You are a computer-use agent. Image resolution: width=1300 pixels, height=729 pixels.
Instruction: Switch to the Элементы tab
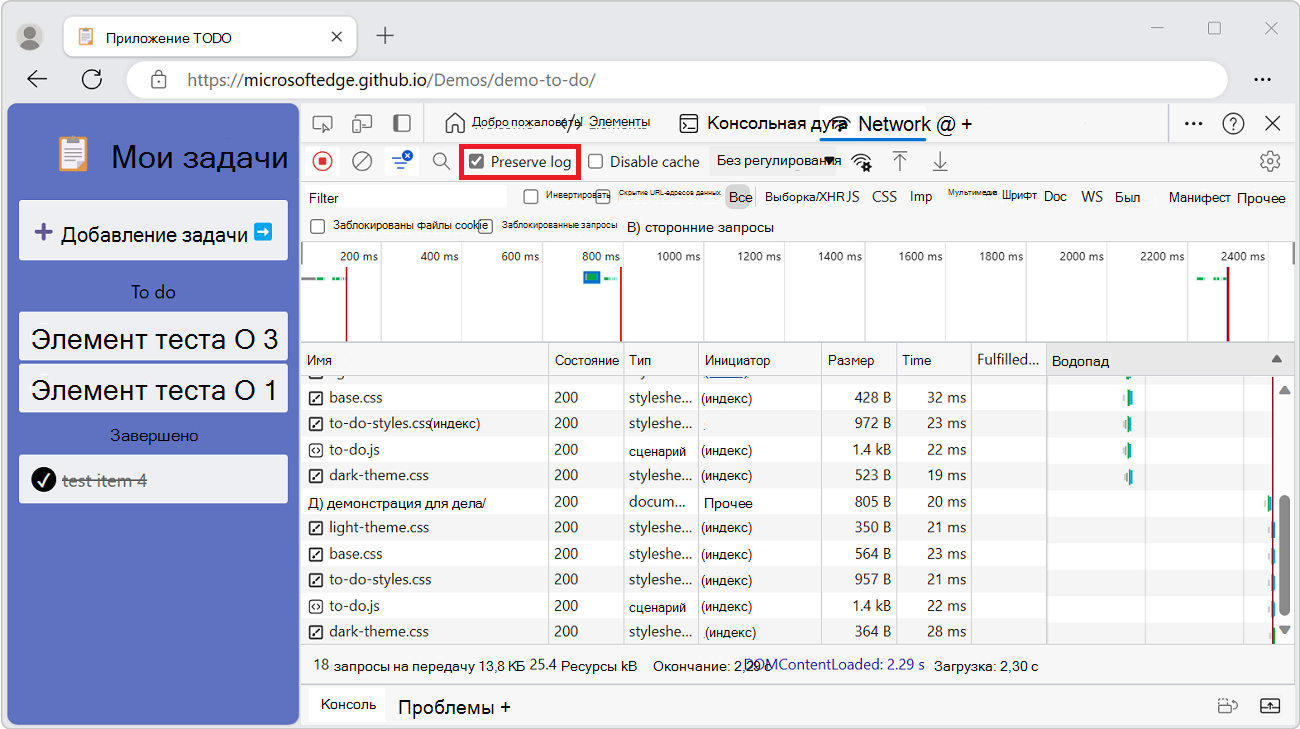point(618,122)
